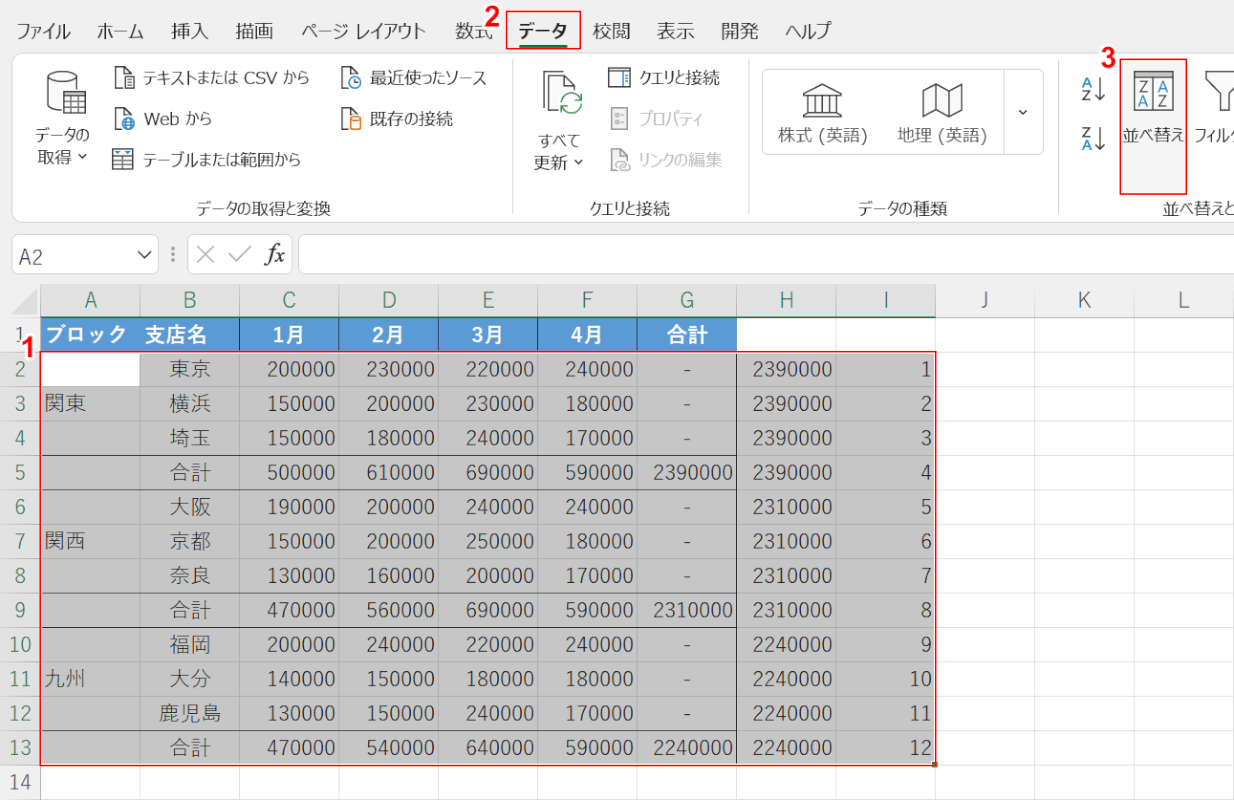Select row 5 header
The image size is (1234, 800).
click(20, 472)
